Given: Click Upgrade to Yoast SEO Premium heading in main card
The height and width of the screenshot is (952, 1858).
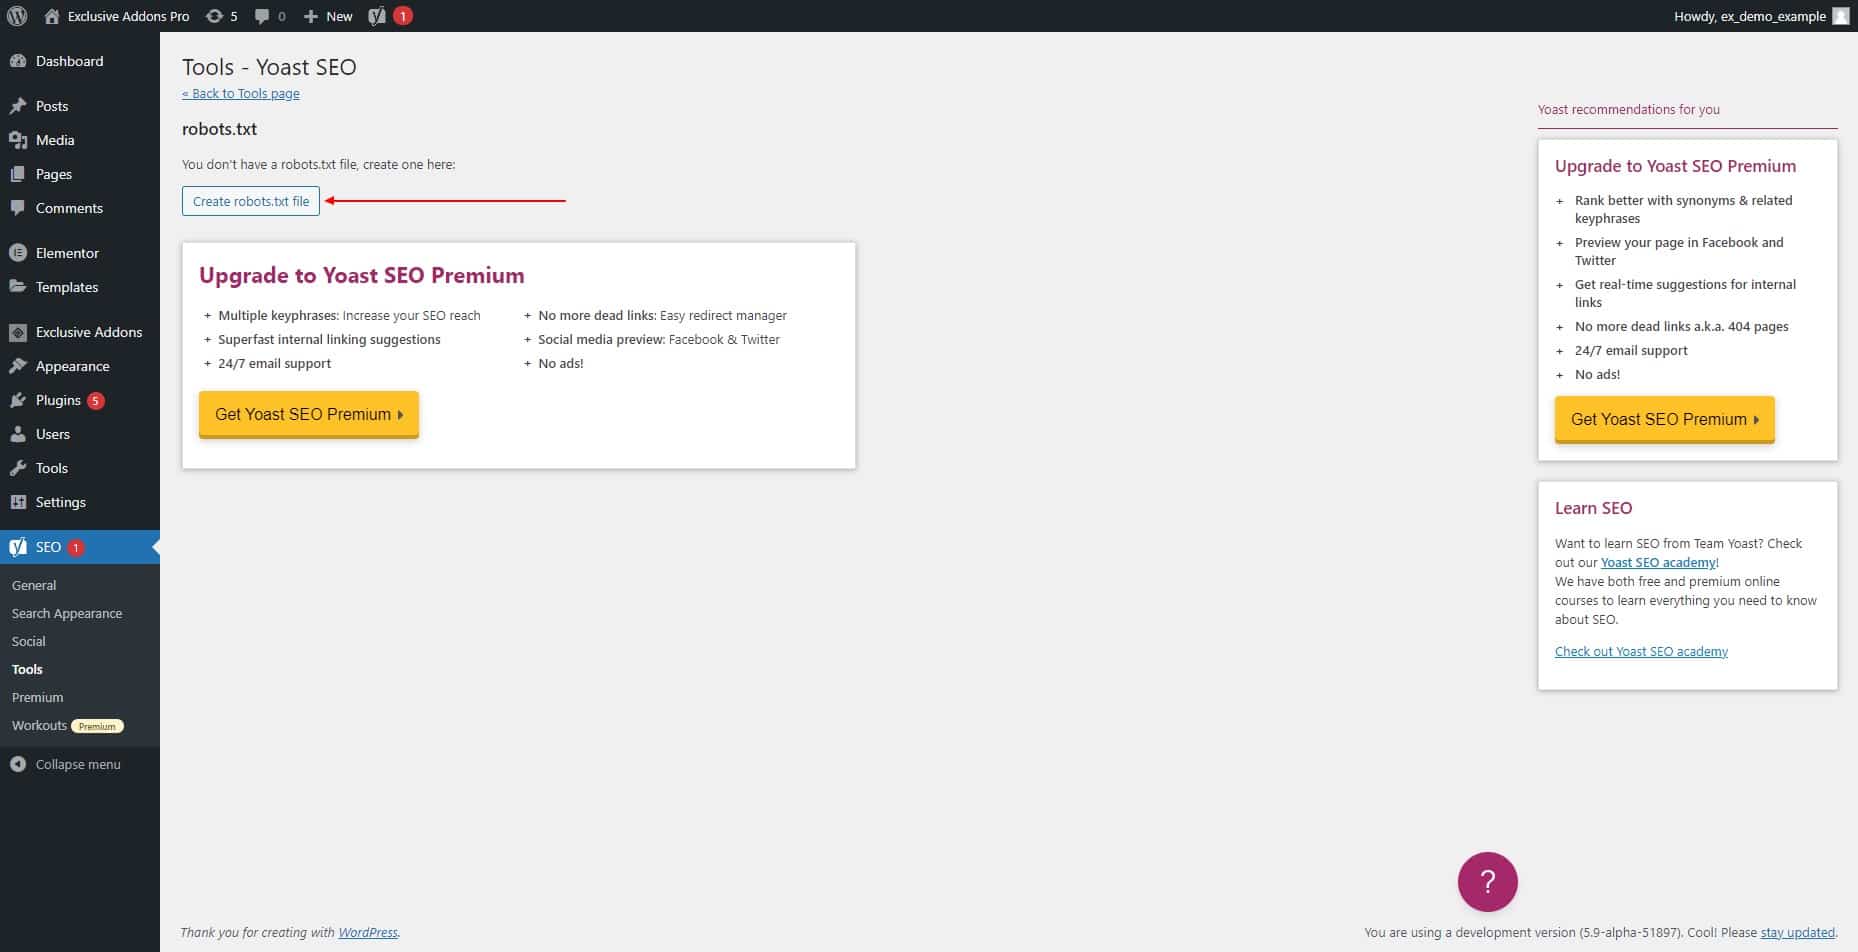Looking at the screenshot, I should 362,275.
